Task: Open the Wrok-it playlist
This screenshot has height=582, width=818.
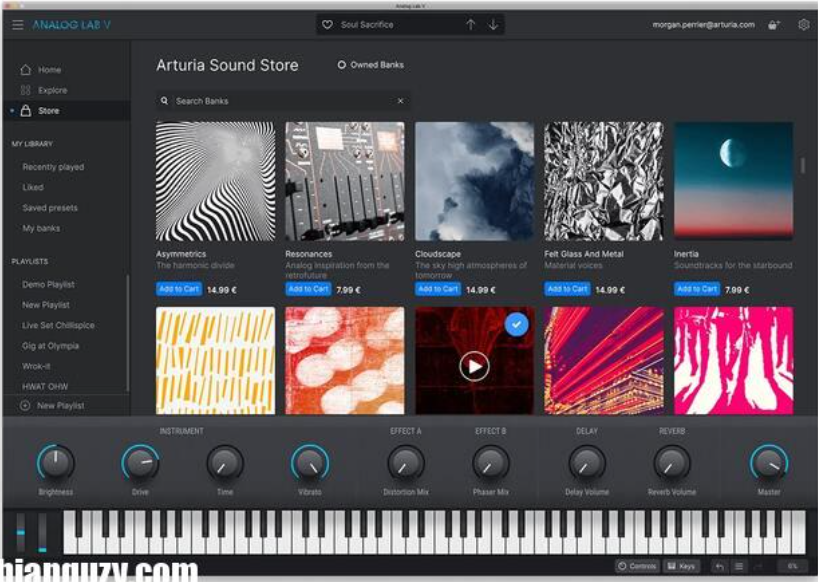Action: (37, 366)
